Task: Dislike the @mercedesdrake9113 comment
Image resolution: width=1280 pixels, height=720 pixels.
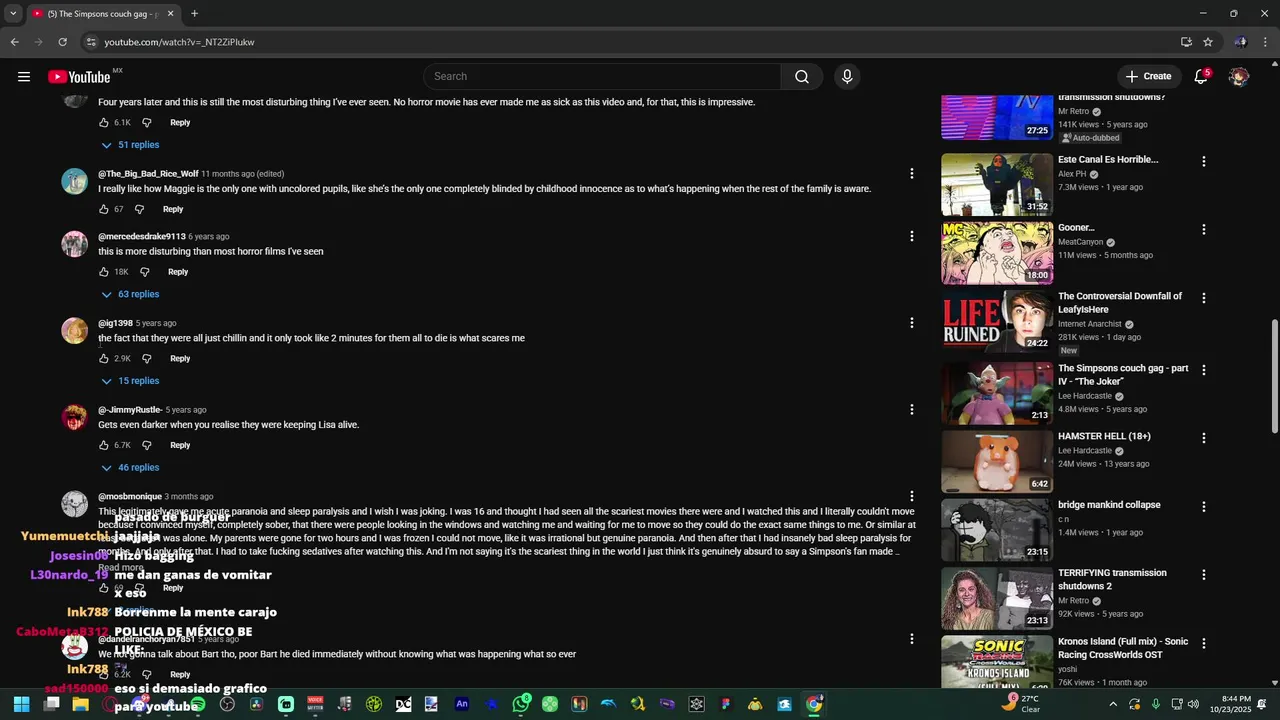Action: click(145, 272)
